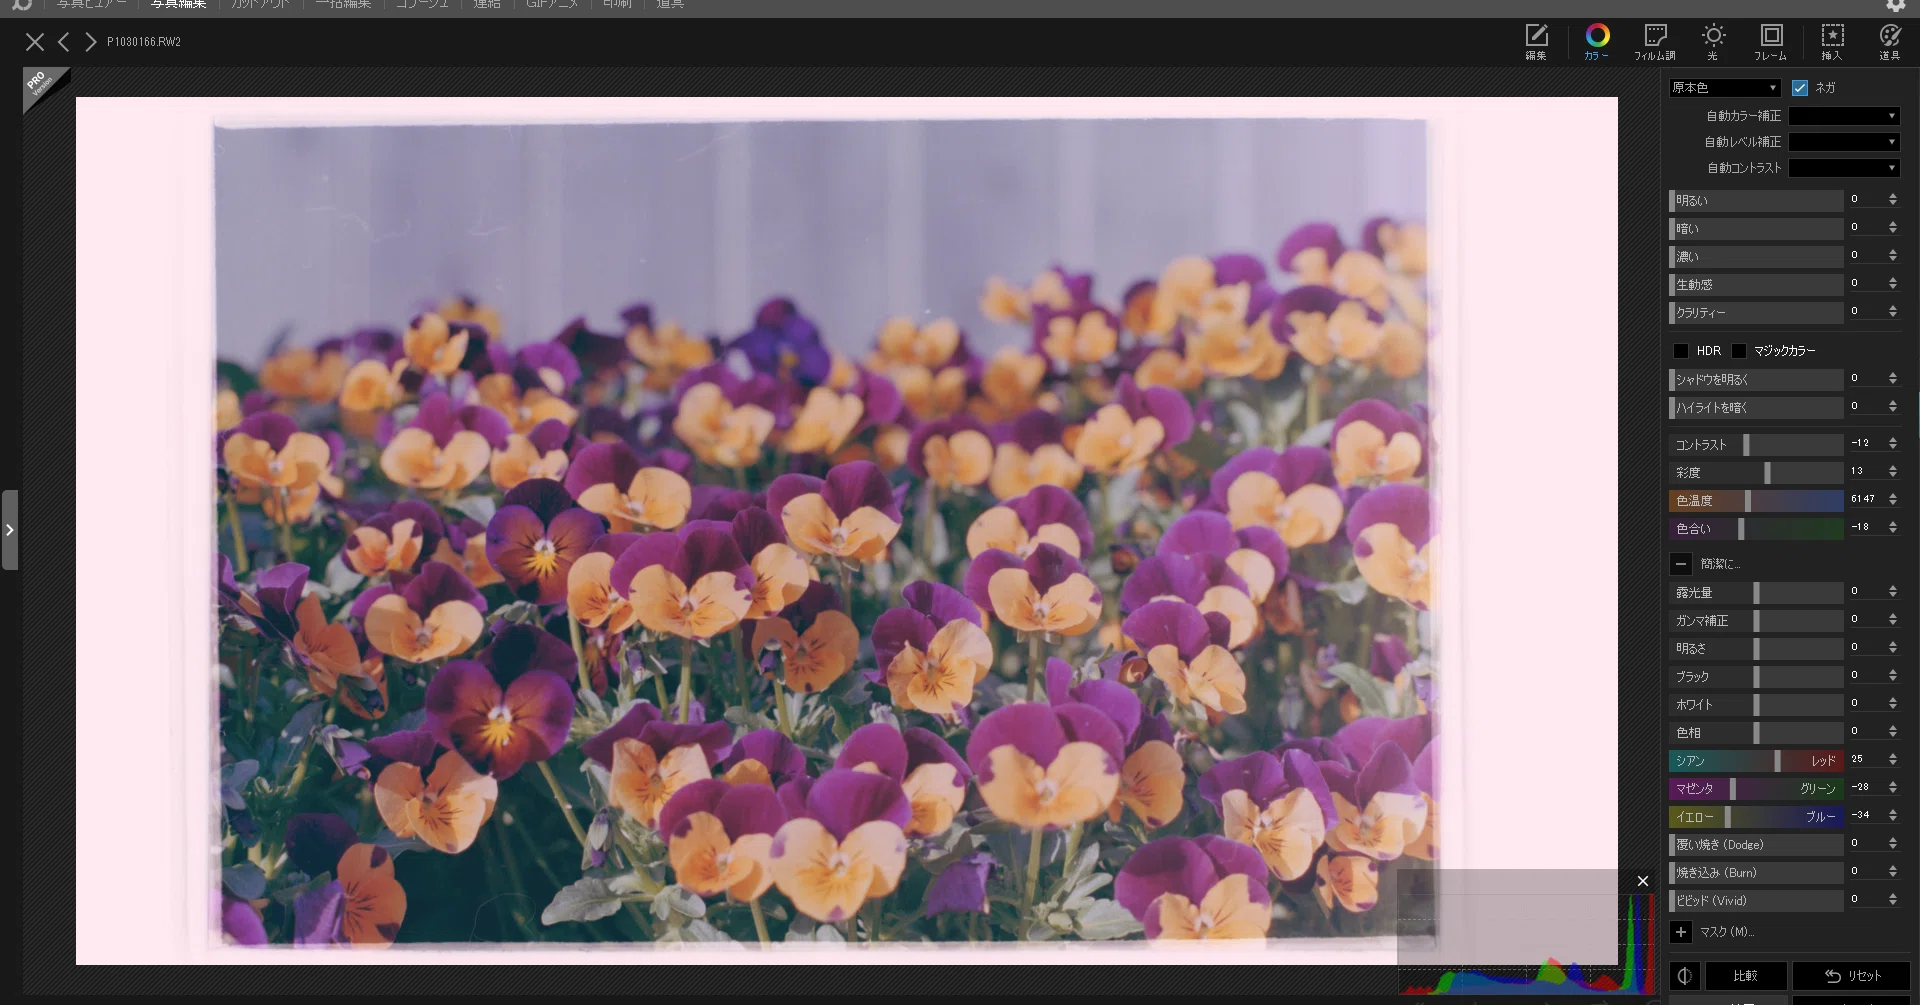Toggle the ネガ checkbox
Image resolution: width=1920 pixels, height=1005 pixels.
[1800, 88]
